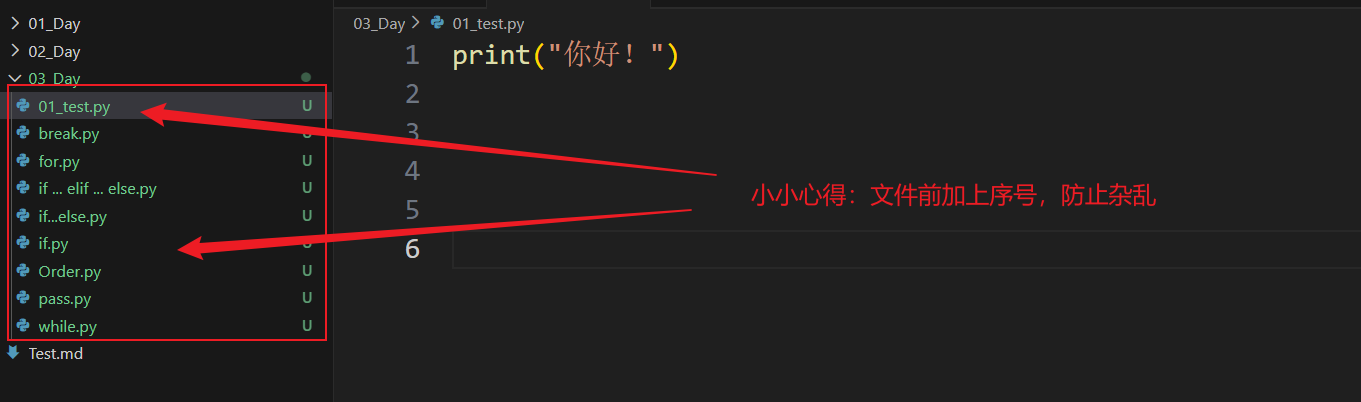Click the Python icon beside 01_test.py

[23, 106]
